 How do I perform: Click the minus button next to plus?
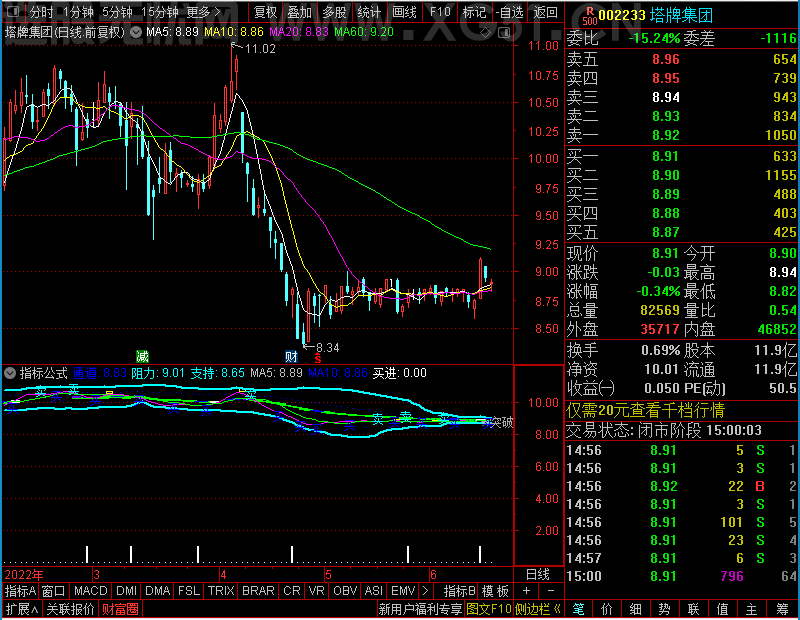(551, 591)
